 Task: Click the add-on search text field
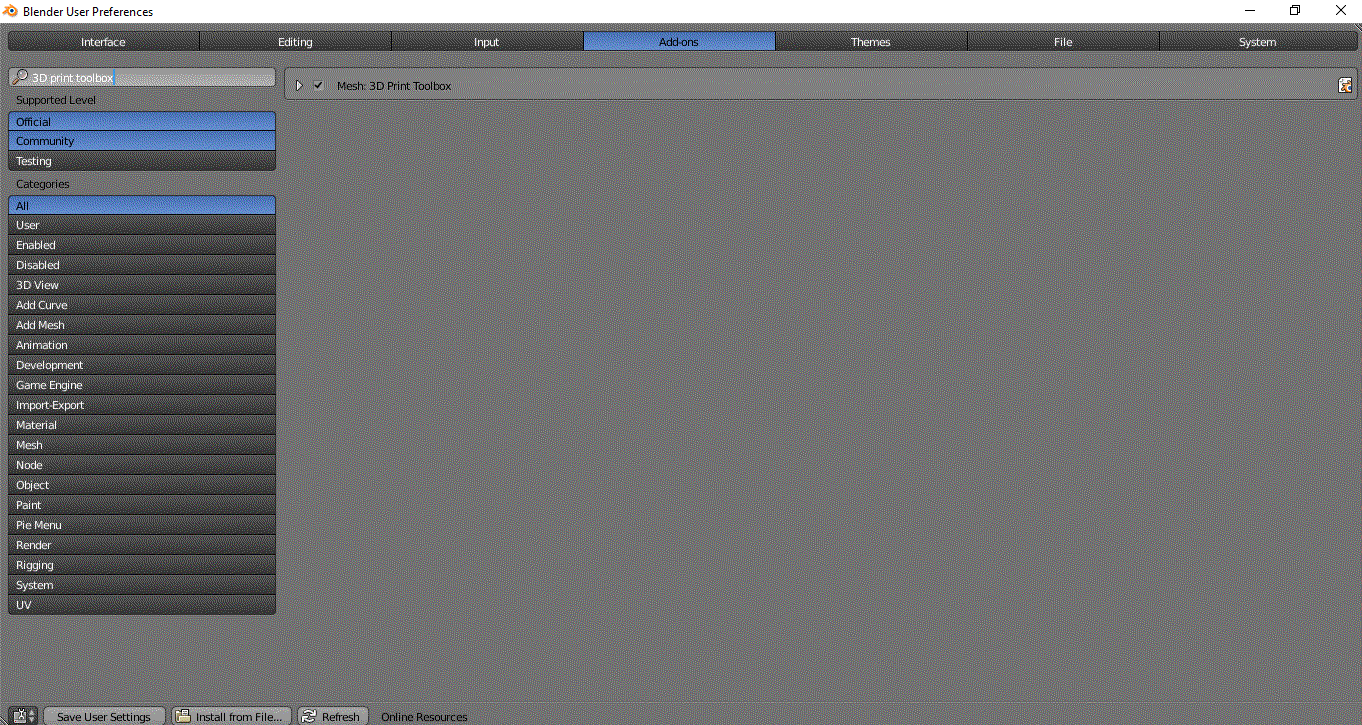150,78
